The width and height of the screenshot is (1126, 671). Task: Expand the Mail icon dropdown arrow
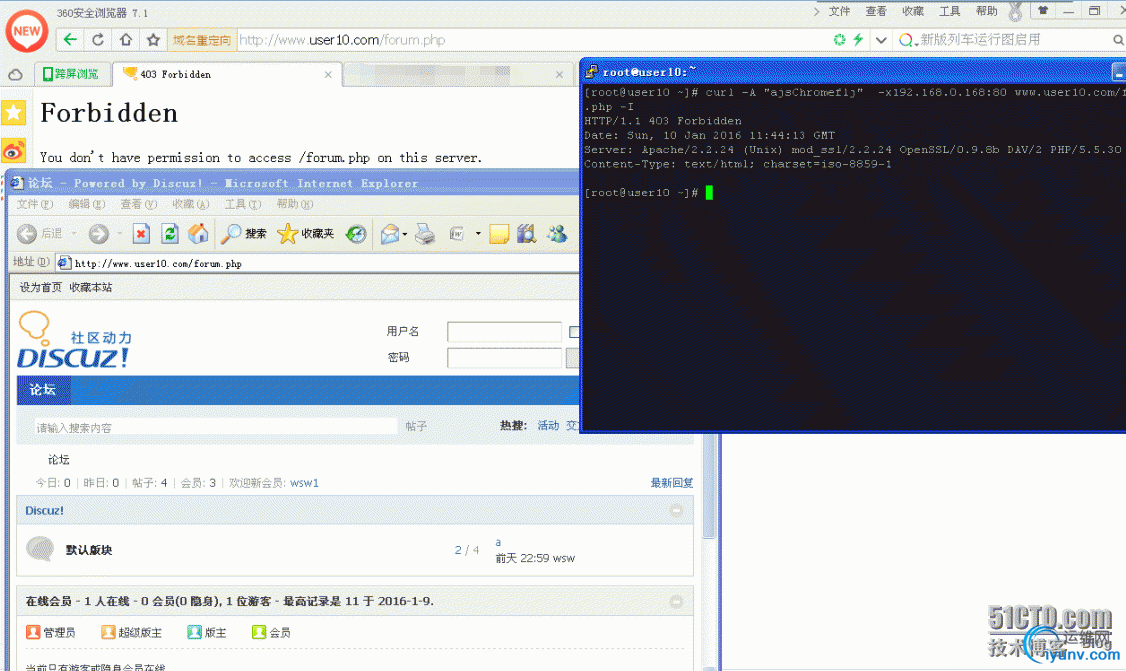click(405, 233)
